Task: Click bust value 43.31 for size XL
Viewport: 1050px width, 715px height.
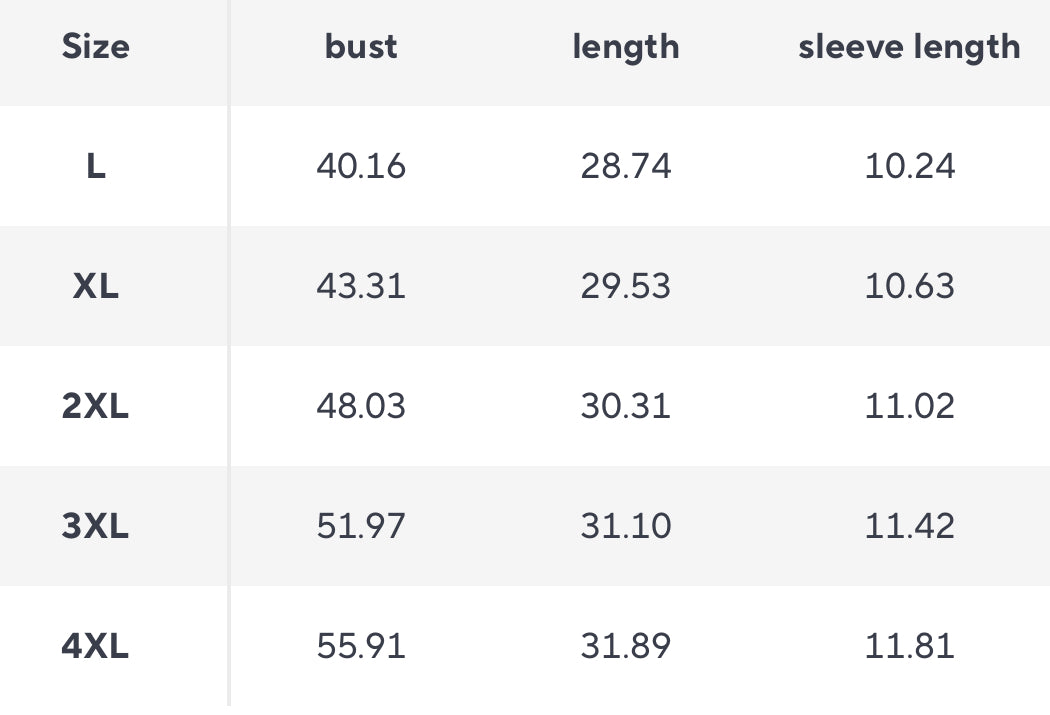Action: tap(361, 286)
